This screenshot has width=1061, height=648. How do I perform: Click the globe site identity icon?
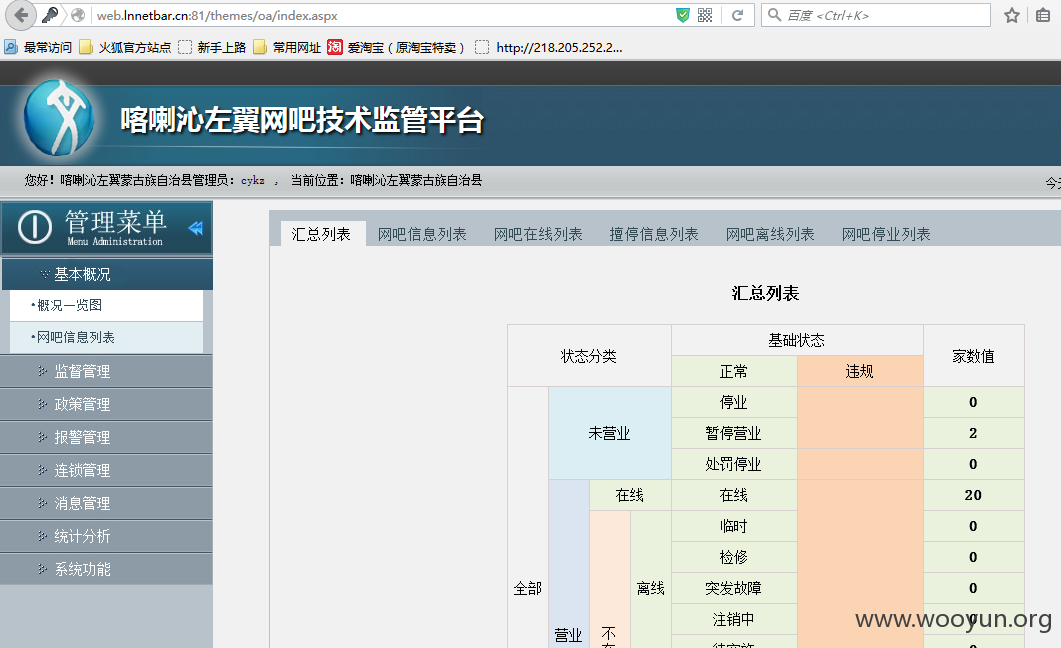[x=78, y=15]
